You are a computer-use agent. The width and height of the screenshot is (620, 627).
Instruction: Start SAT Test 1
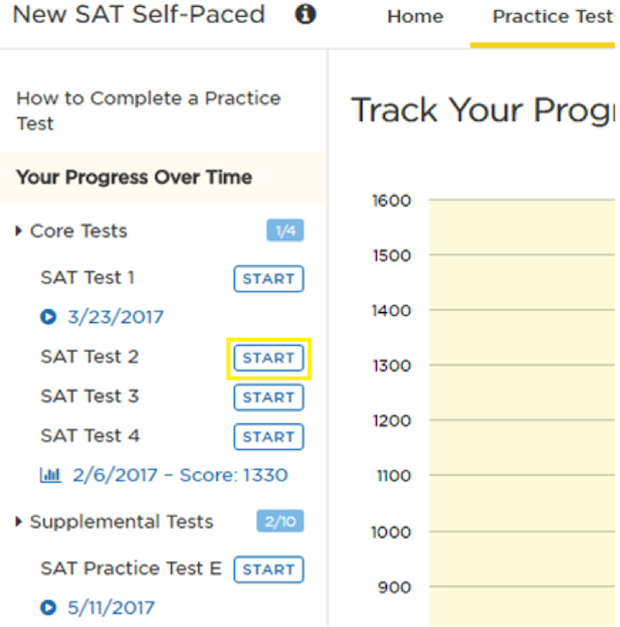coord(268,279)
